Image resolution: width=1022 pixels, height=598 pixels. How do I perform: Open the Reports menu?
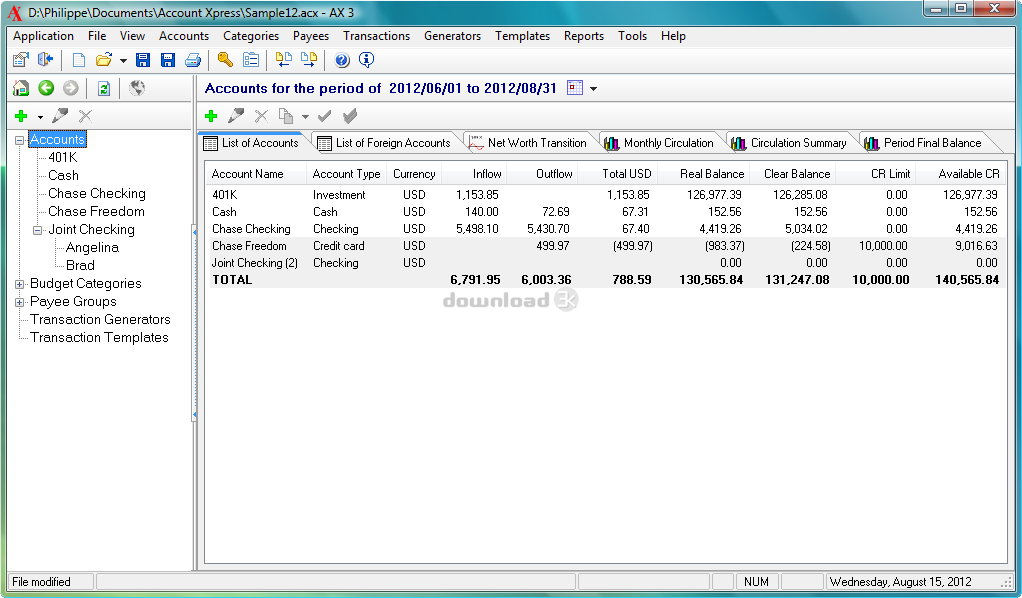tap(583, 36)
